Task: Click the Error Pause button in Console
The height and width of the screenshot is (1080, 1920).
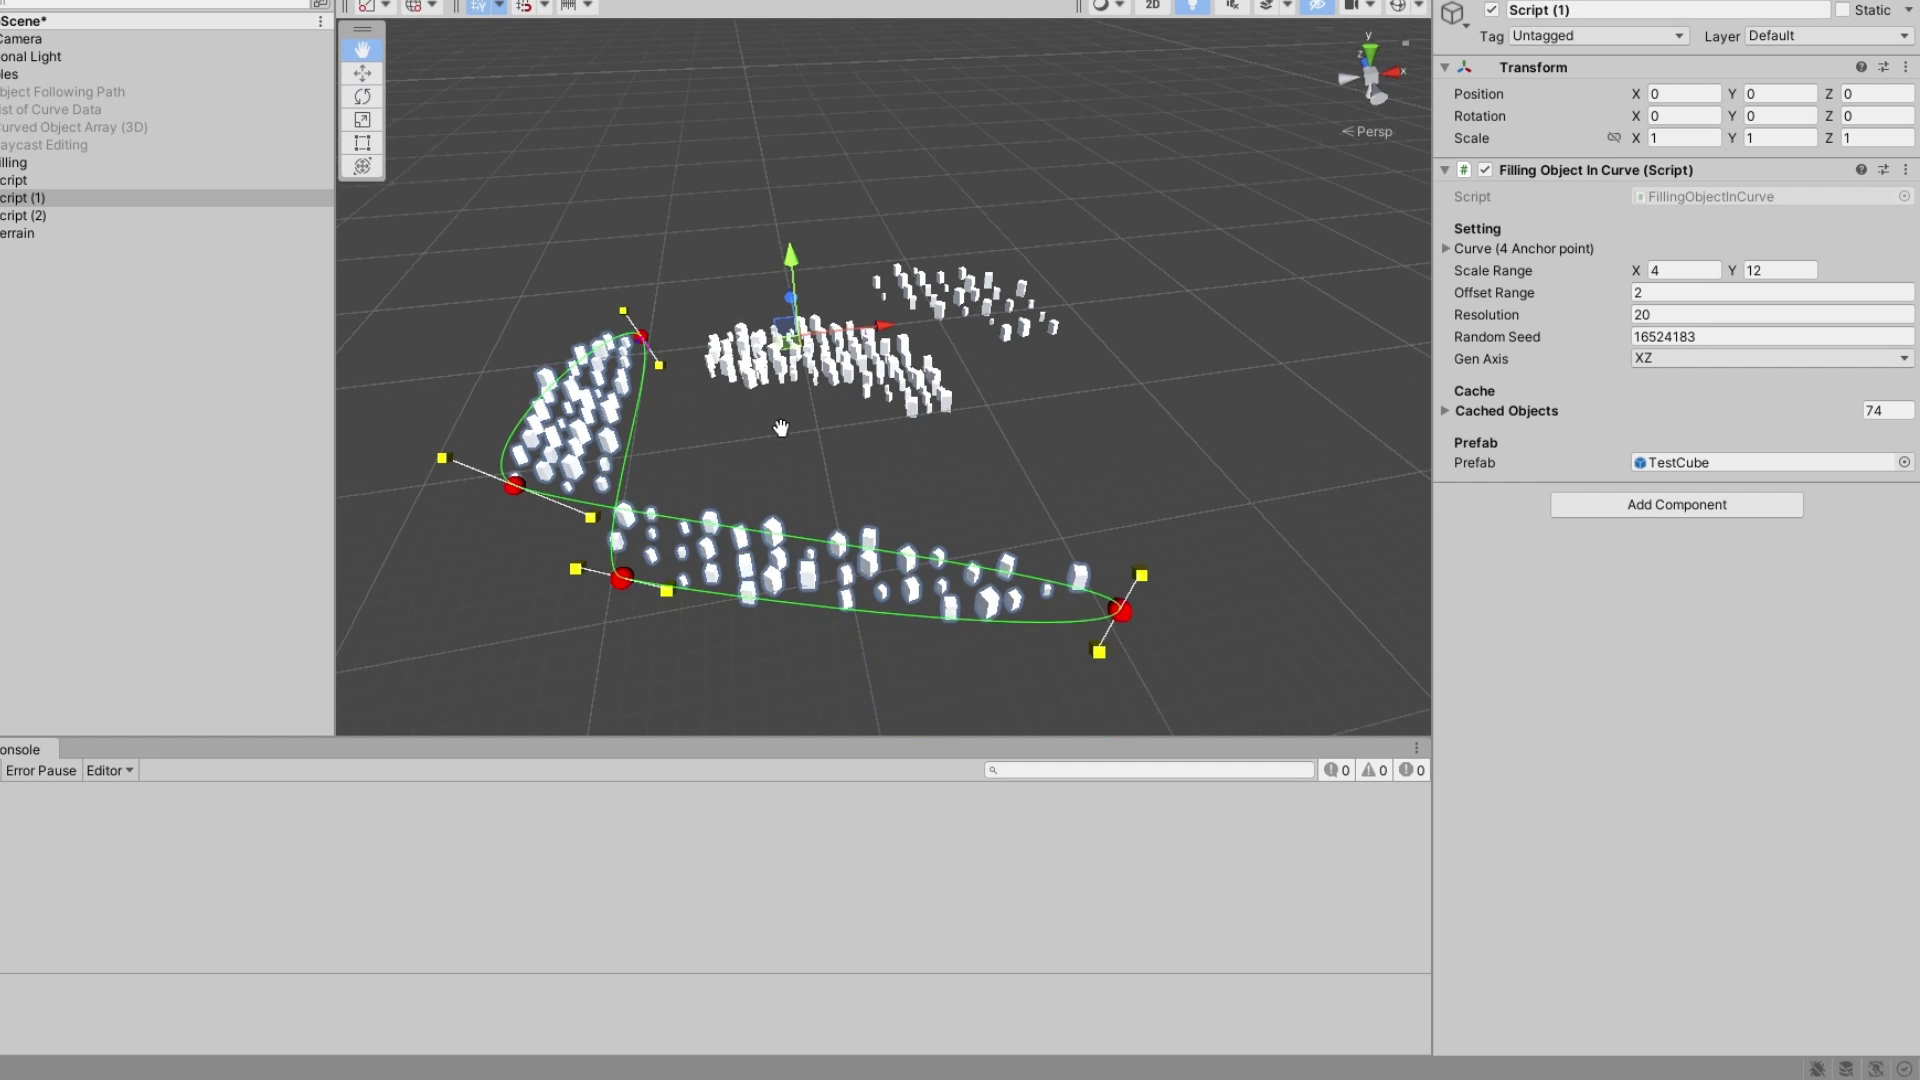Action: [41, 770]
